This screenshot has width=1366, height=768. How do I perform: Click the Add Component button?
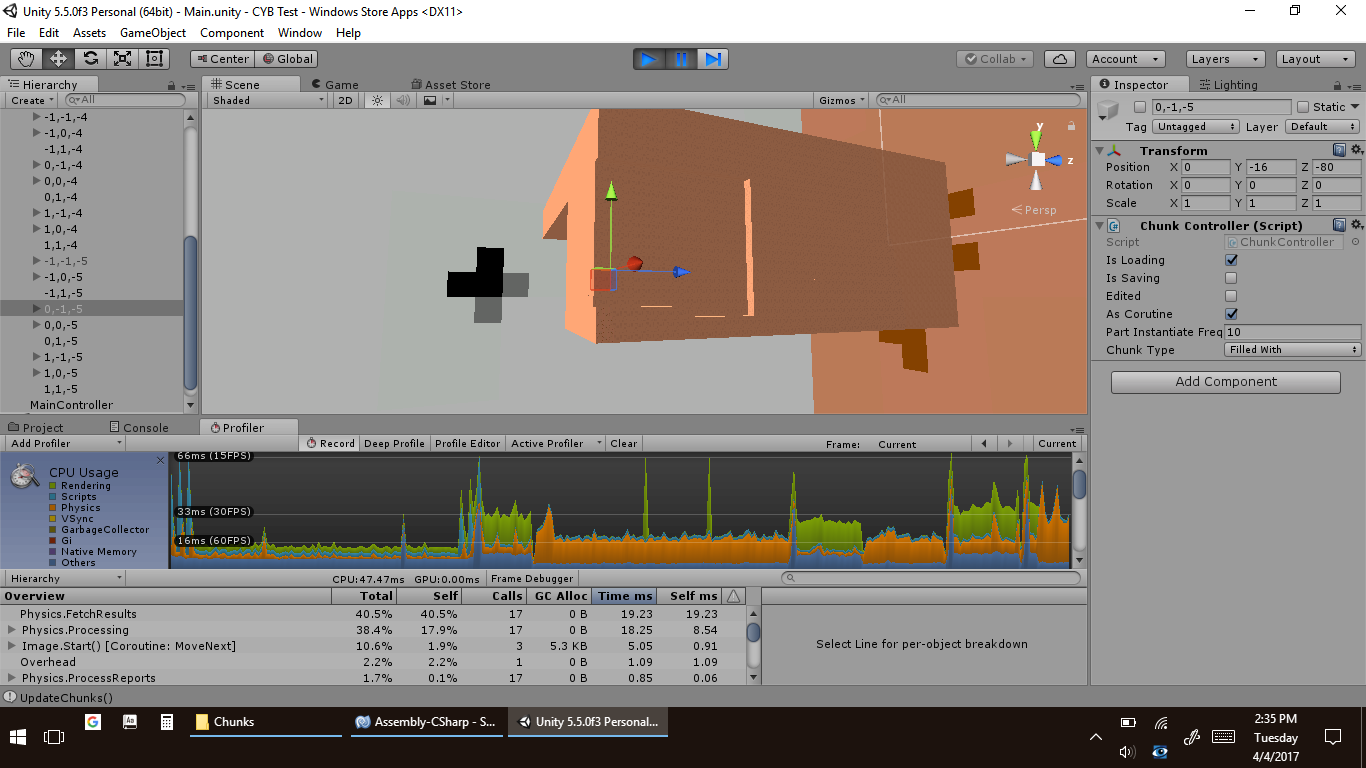(1225, 382)
